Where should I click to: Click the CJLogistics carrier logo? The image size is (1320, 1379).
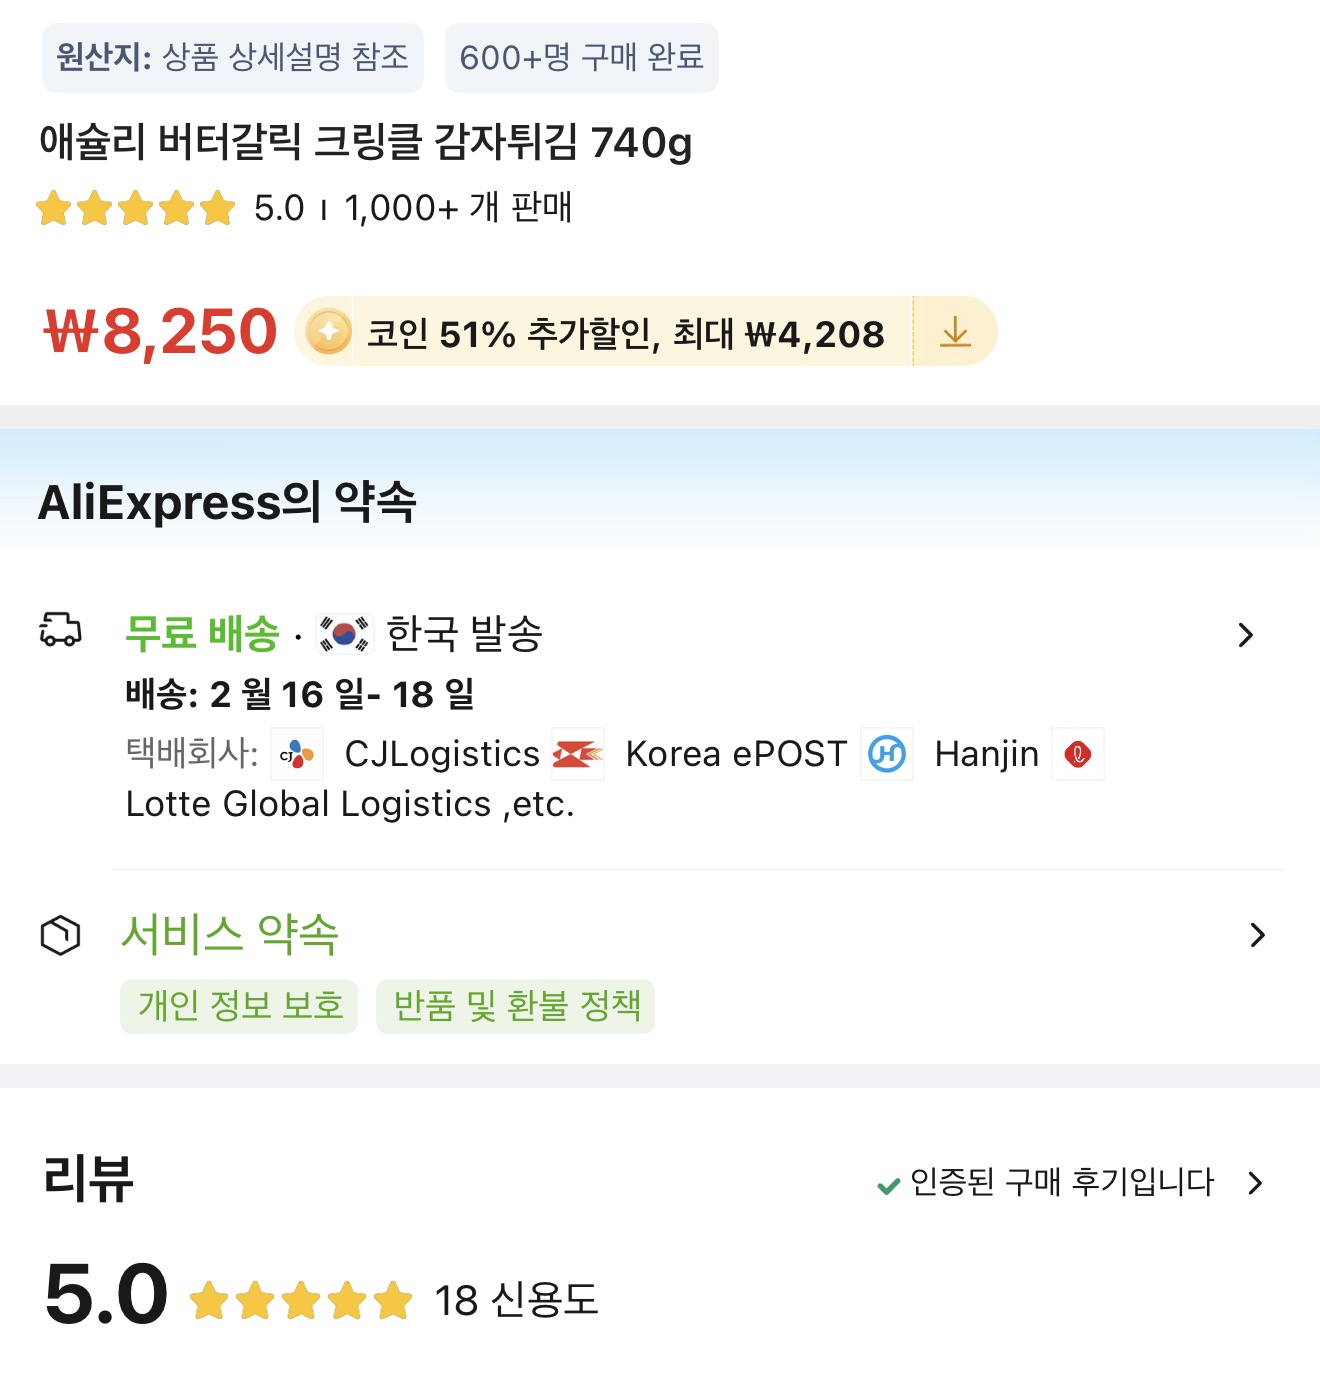(x=297, y=755)
